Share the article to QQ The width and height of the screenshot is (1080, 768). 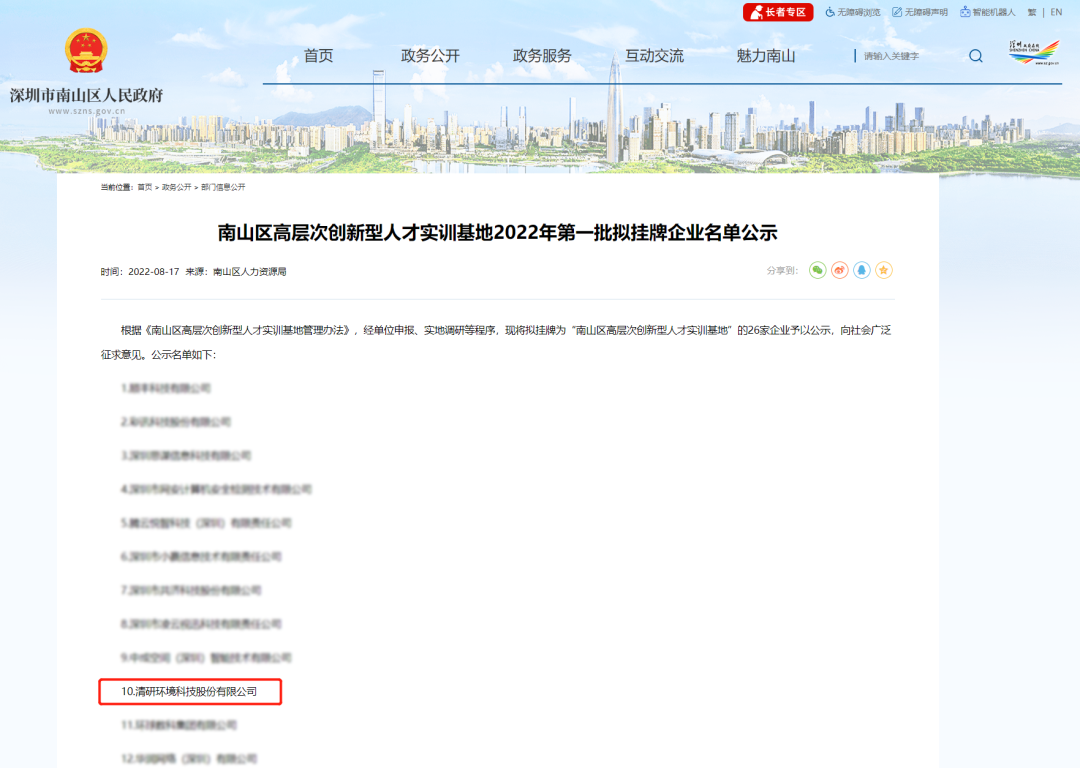tap(861, 270)
